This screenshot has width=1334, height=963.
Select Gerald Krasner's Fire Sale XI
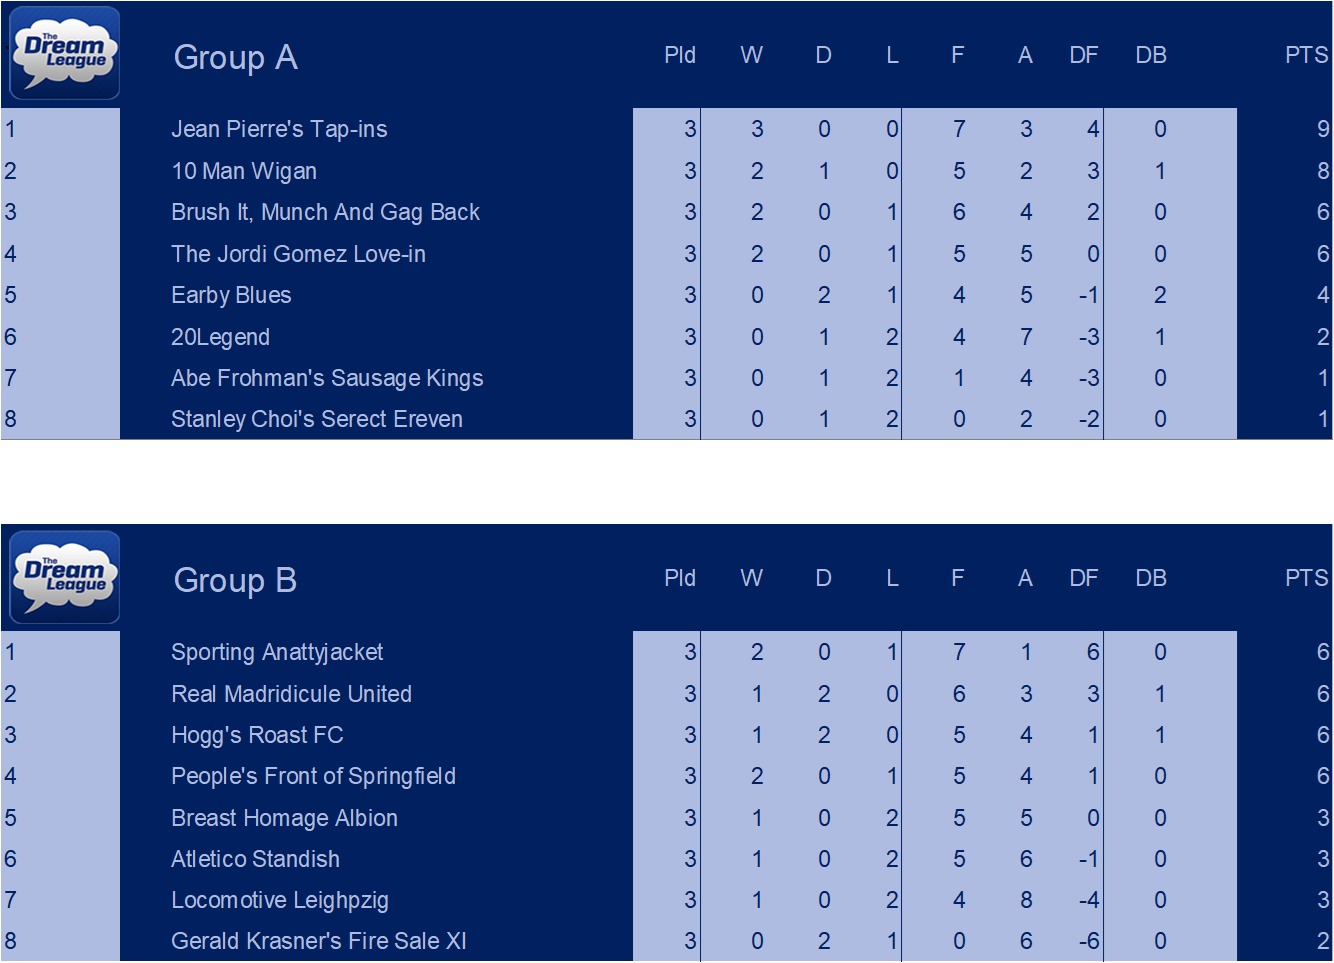tap(319, 941)
